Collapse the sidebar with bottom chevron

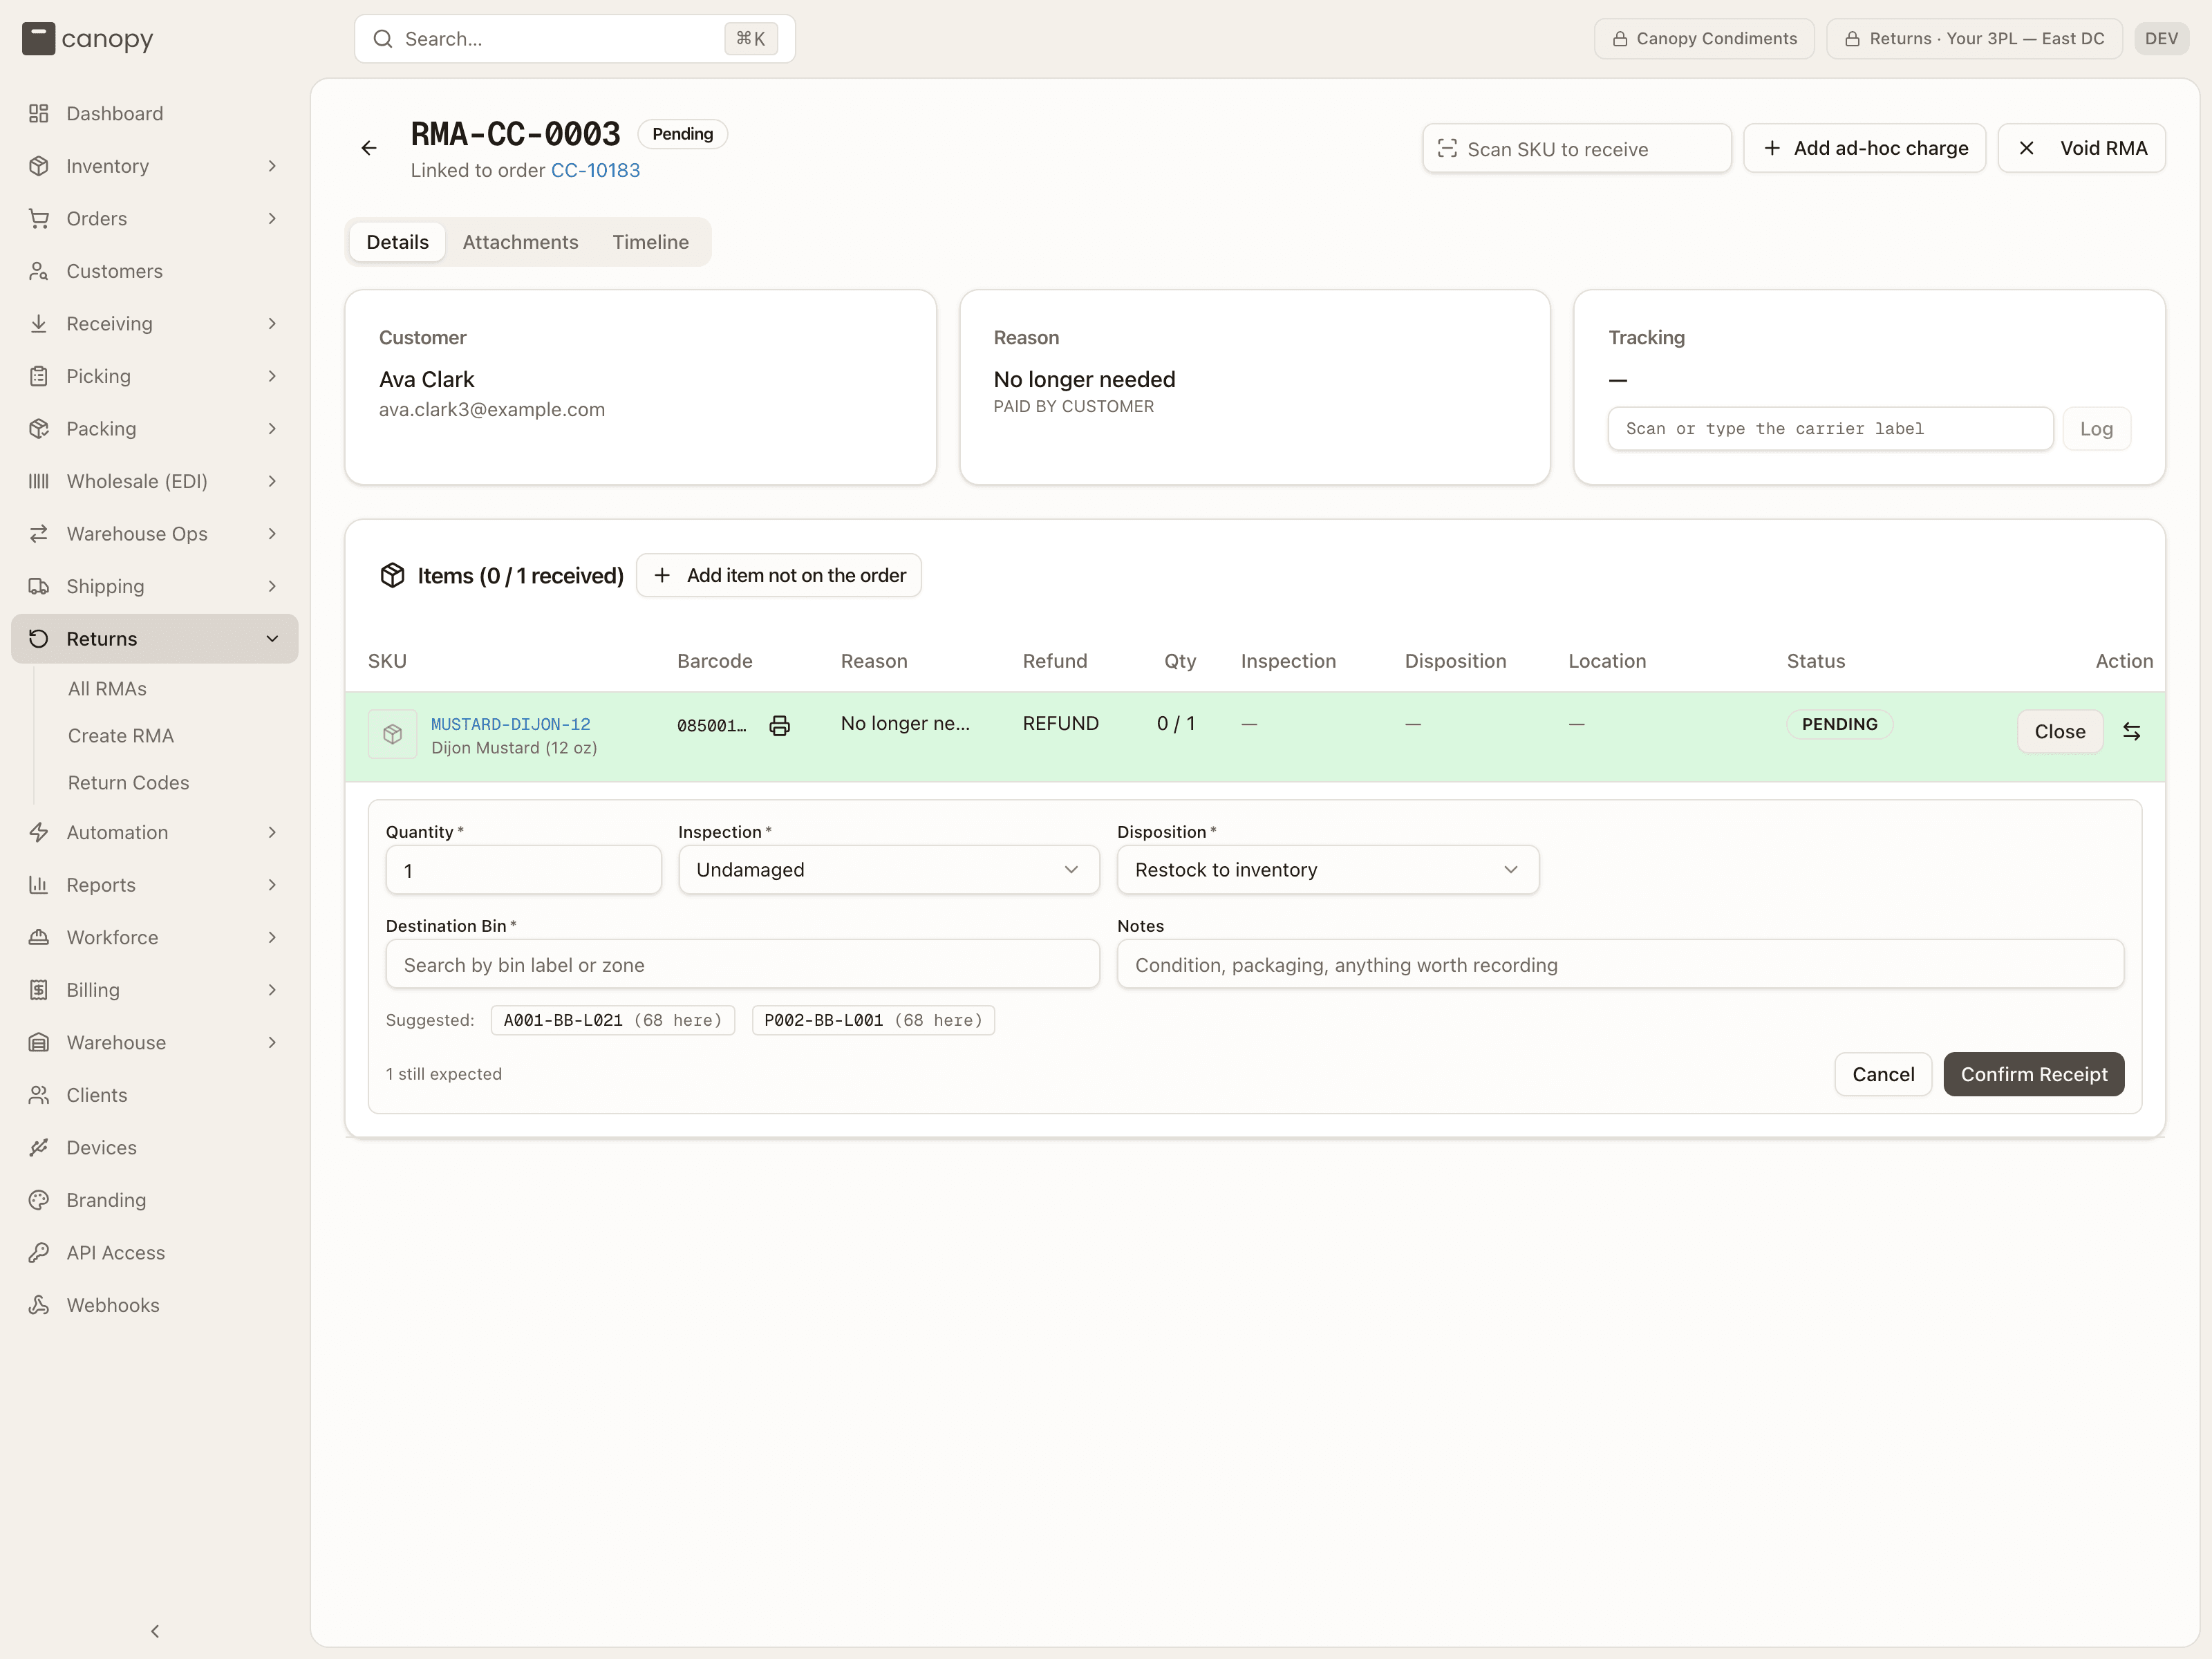[155, 1631]
